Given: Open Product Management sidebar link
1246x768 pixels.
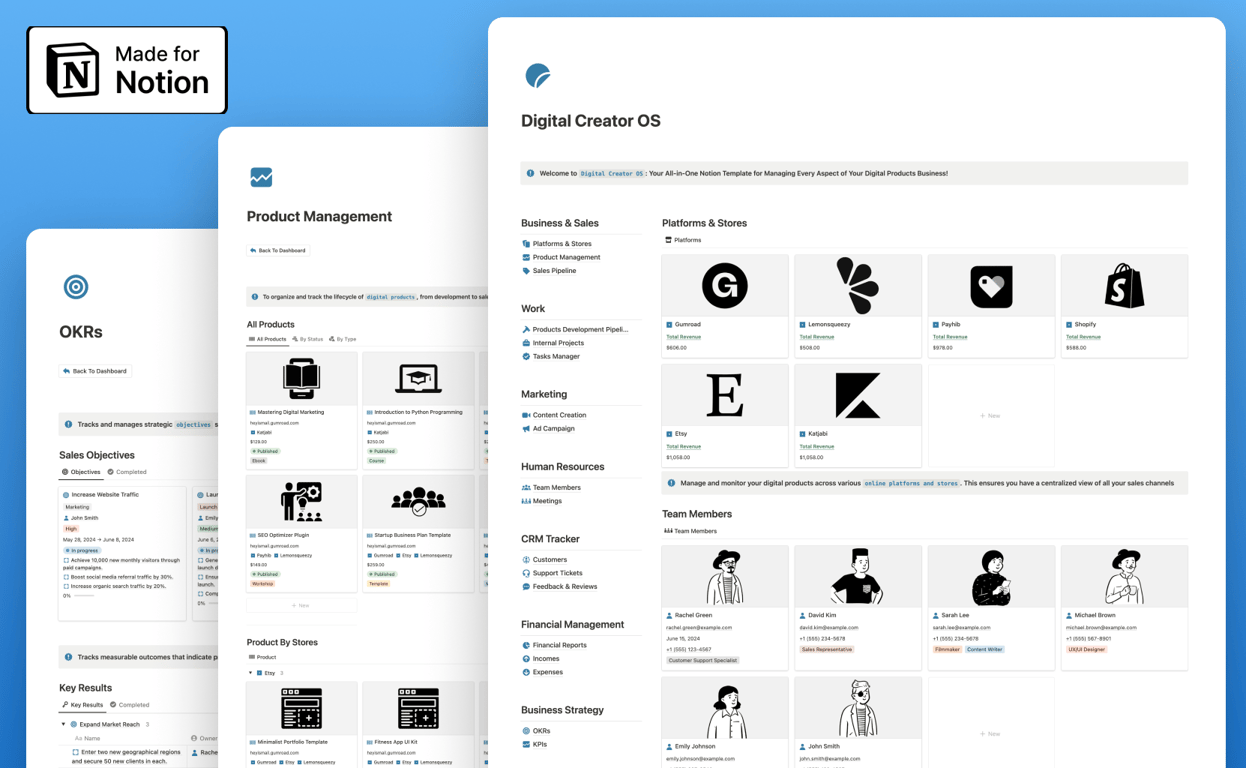Looking at the screenshot, I should (566, 257).
